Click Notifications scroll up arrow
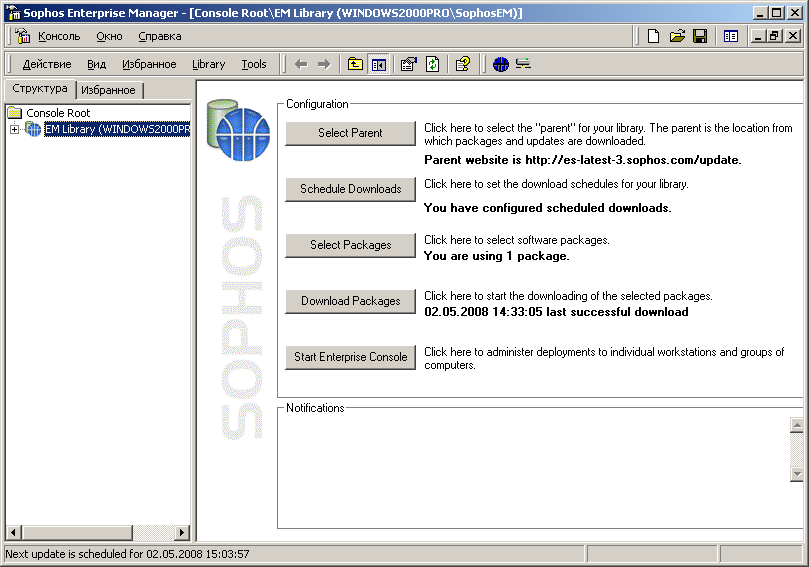 click(797, 425)
